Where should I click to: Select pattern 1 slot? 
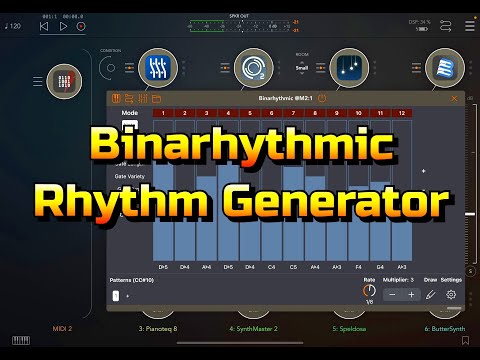point(116,296)
